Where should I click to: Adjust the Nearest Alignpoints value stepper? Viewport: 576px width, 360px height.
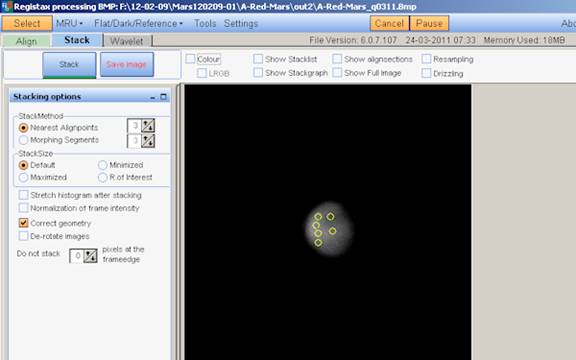148,126
